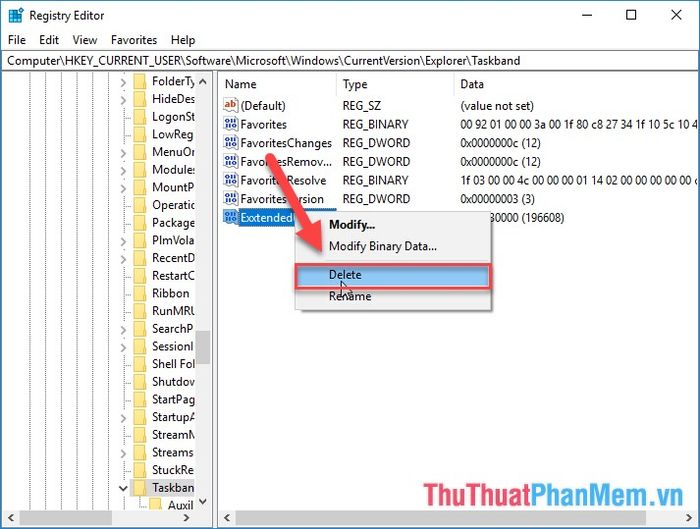Click the LogonSt folder icon
This screenshot has width=700, height=529.
click(140, 117)
